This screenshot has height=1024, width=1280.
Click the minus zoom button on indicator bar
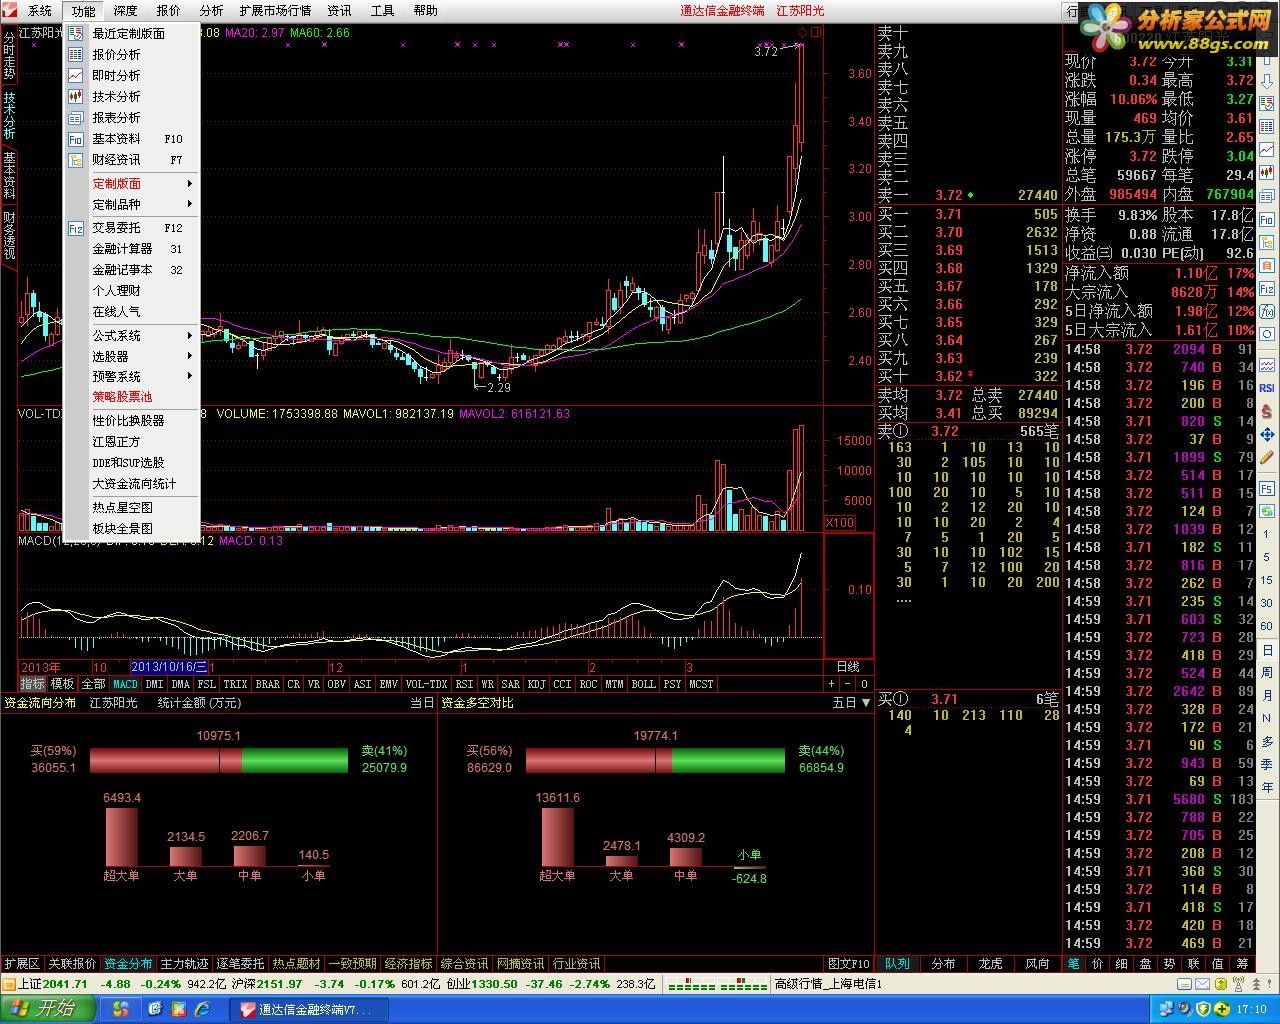pyautogui.click(x=848, y=684)
